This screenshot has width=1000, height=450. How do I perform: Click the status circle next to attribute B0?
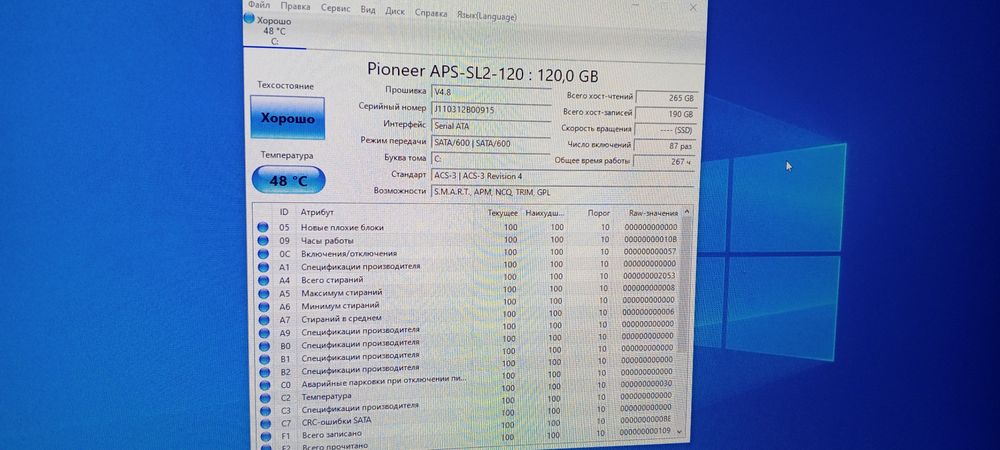point(263,346)
